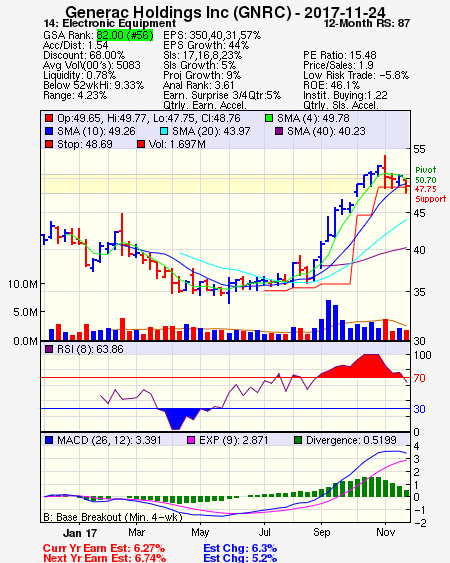Screen dimensions: 450x563
Task: Click the ROE: 46.1% value
Action: pos(331,85)
